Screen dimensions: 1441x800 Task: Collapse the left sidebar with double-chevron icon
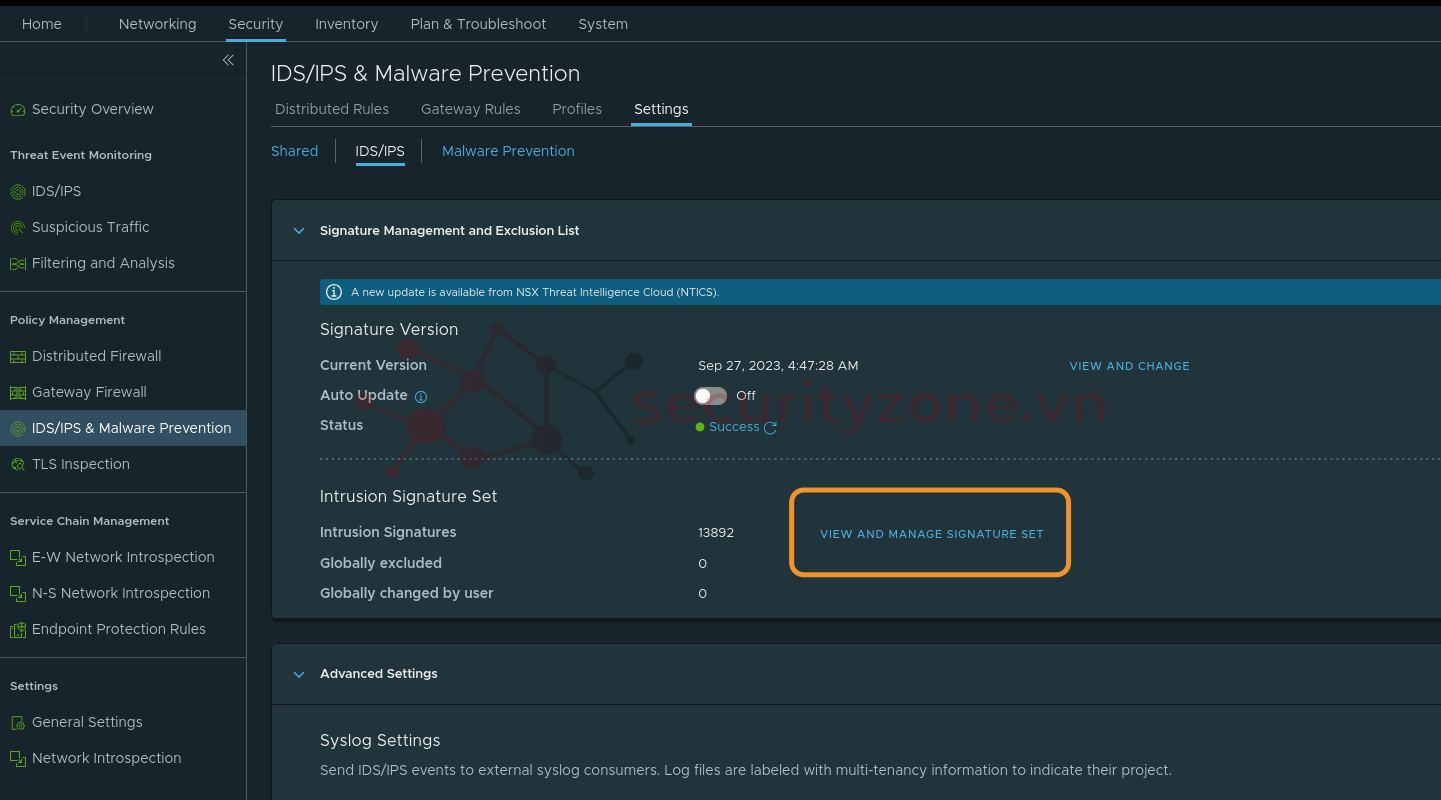tap(228, 60)
